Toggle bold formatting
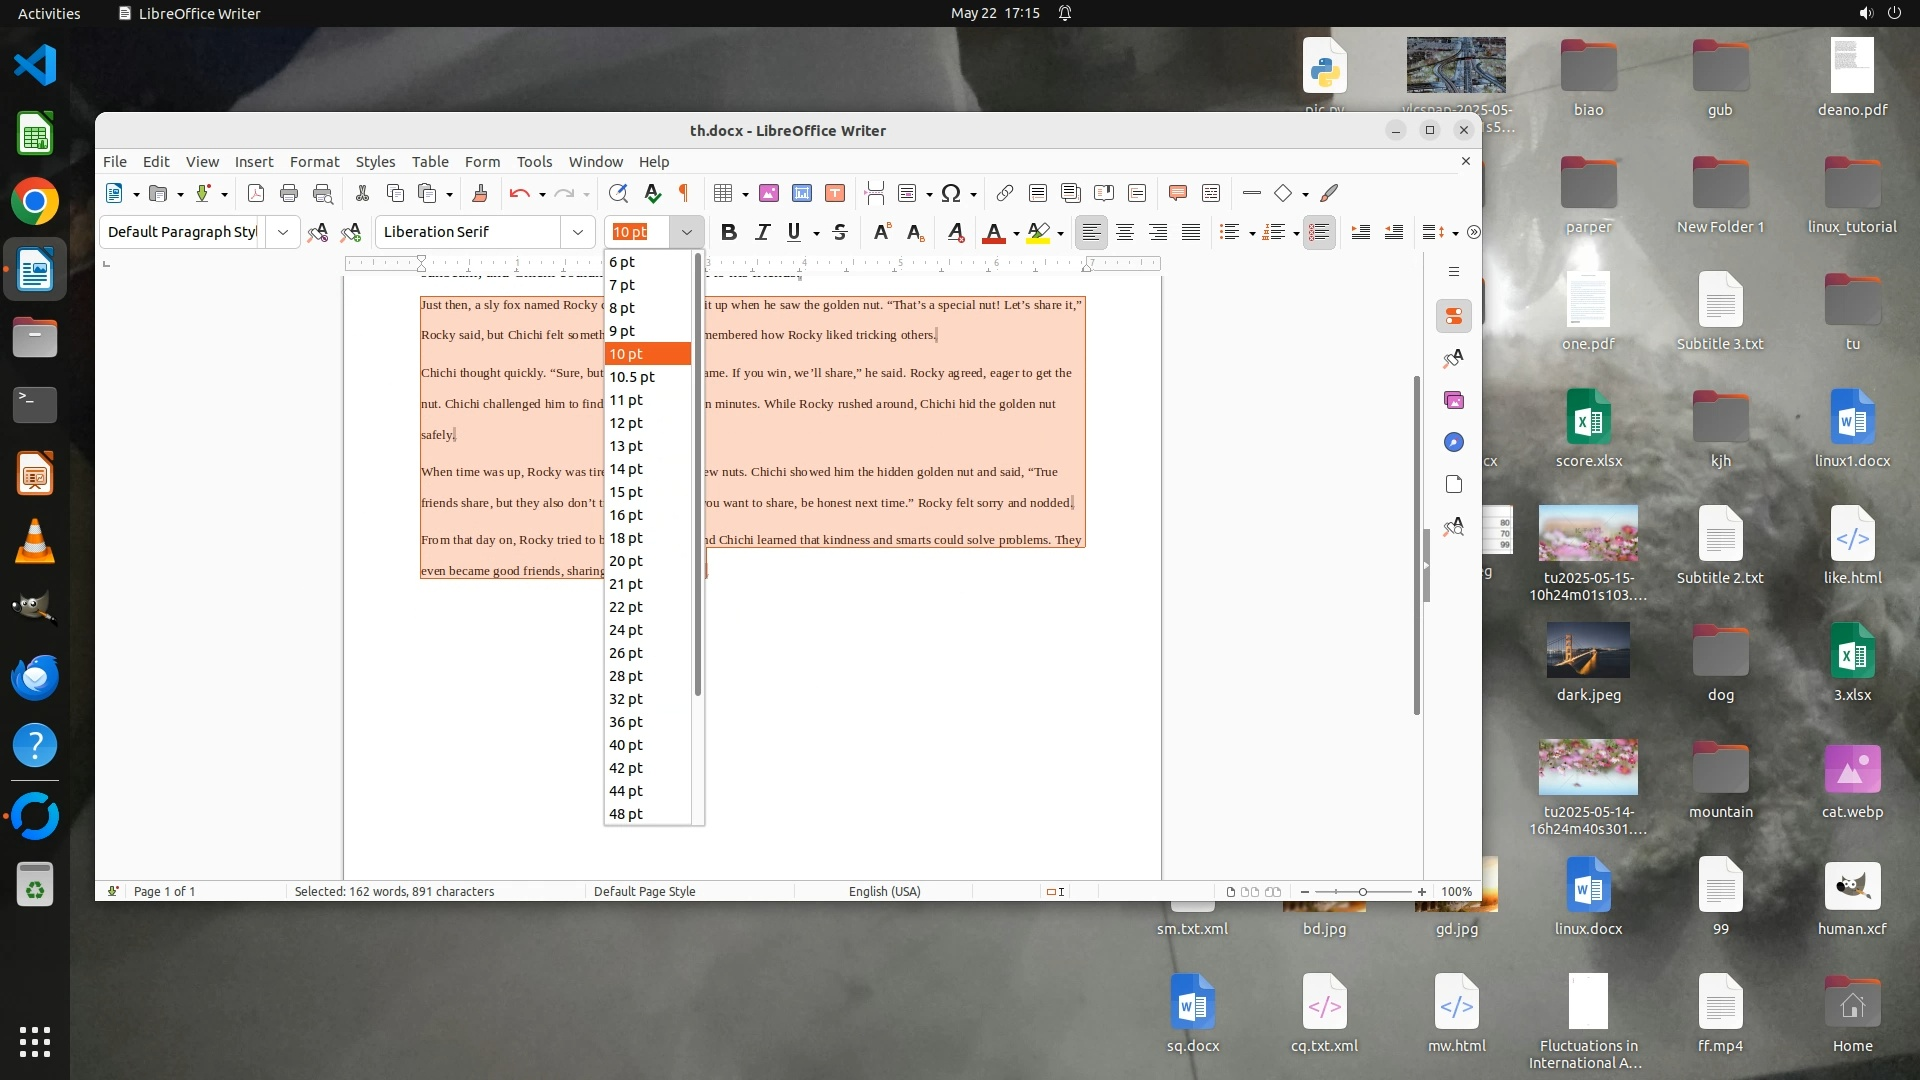 (729, 232)
